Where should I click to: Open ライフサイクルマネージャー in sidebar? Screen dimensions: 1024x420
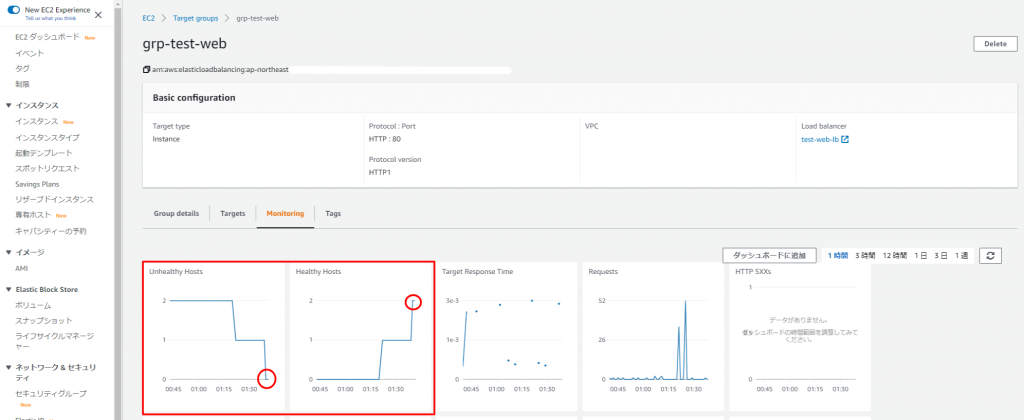pyautogui.click(x=54, y=342)
